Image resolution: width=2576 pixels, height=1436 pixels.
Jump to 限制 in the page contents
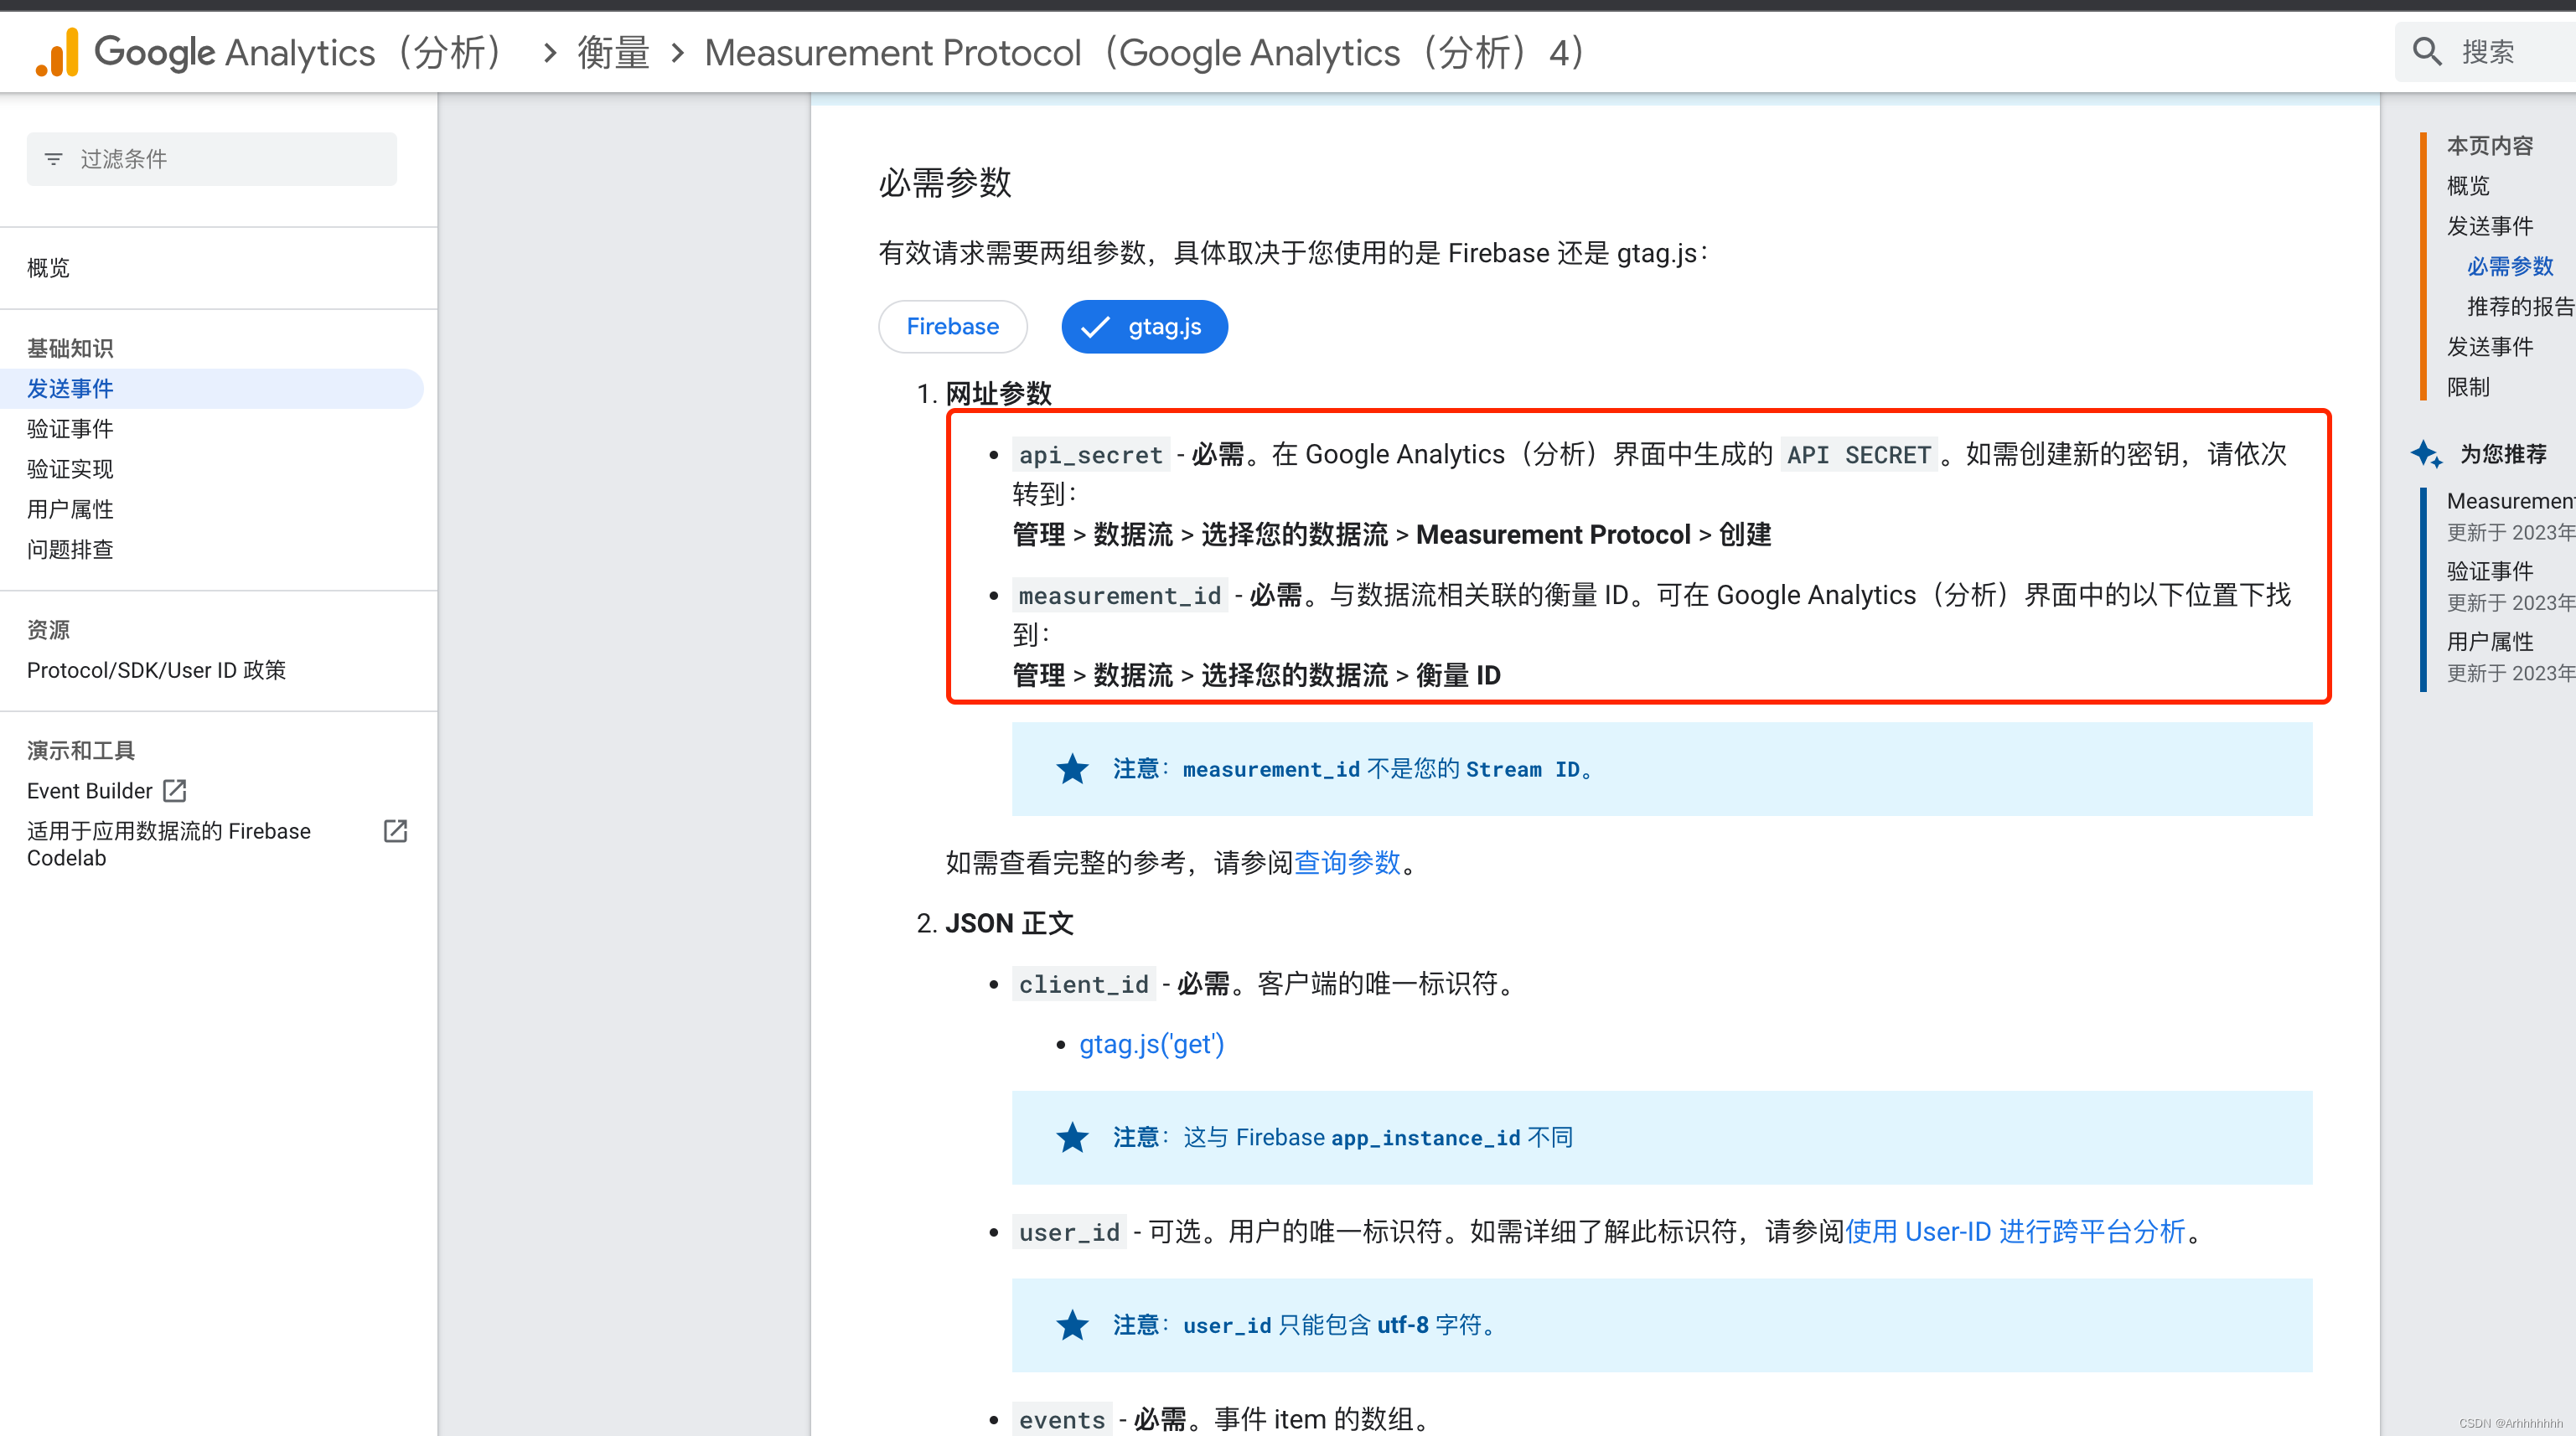tap(2468, 387)
